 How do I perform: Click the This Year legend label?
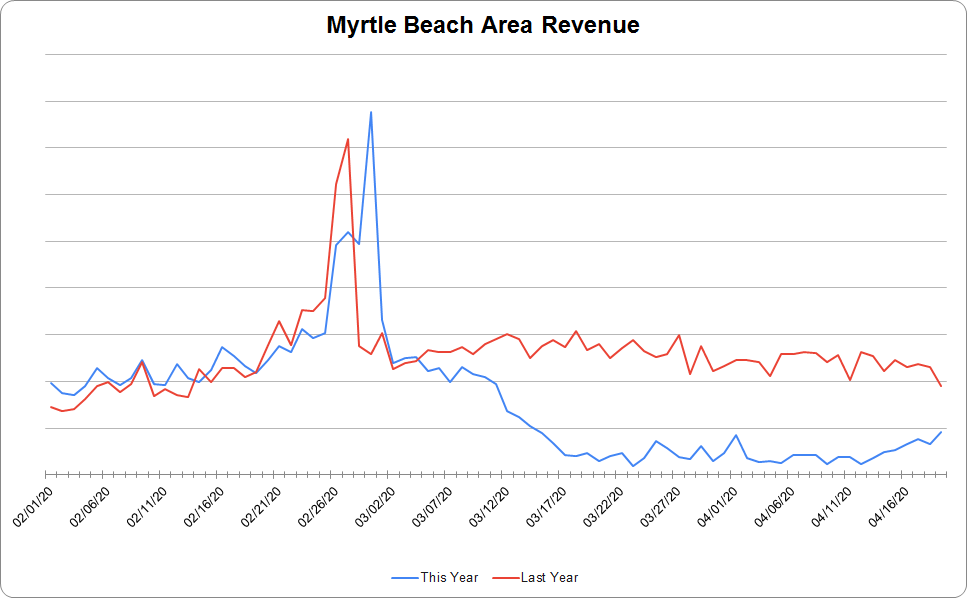point(449,577)
